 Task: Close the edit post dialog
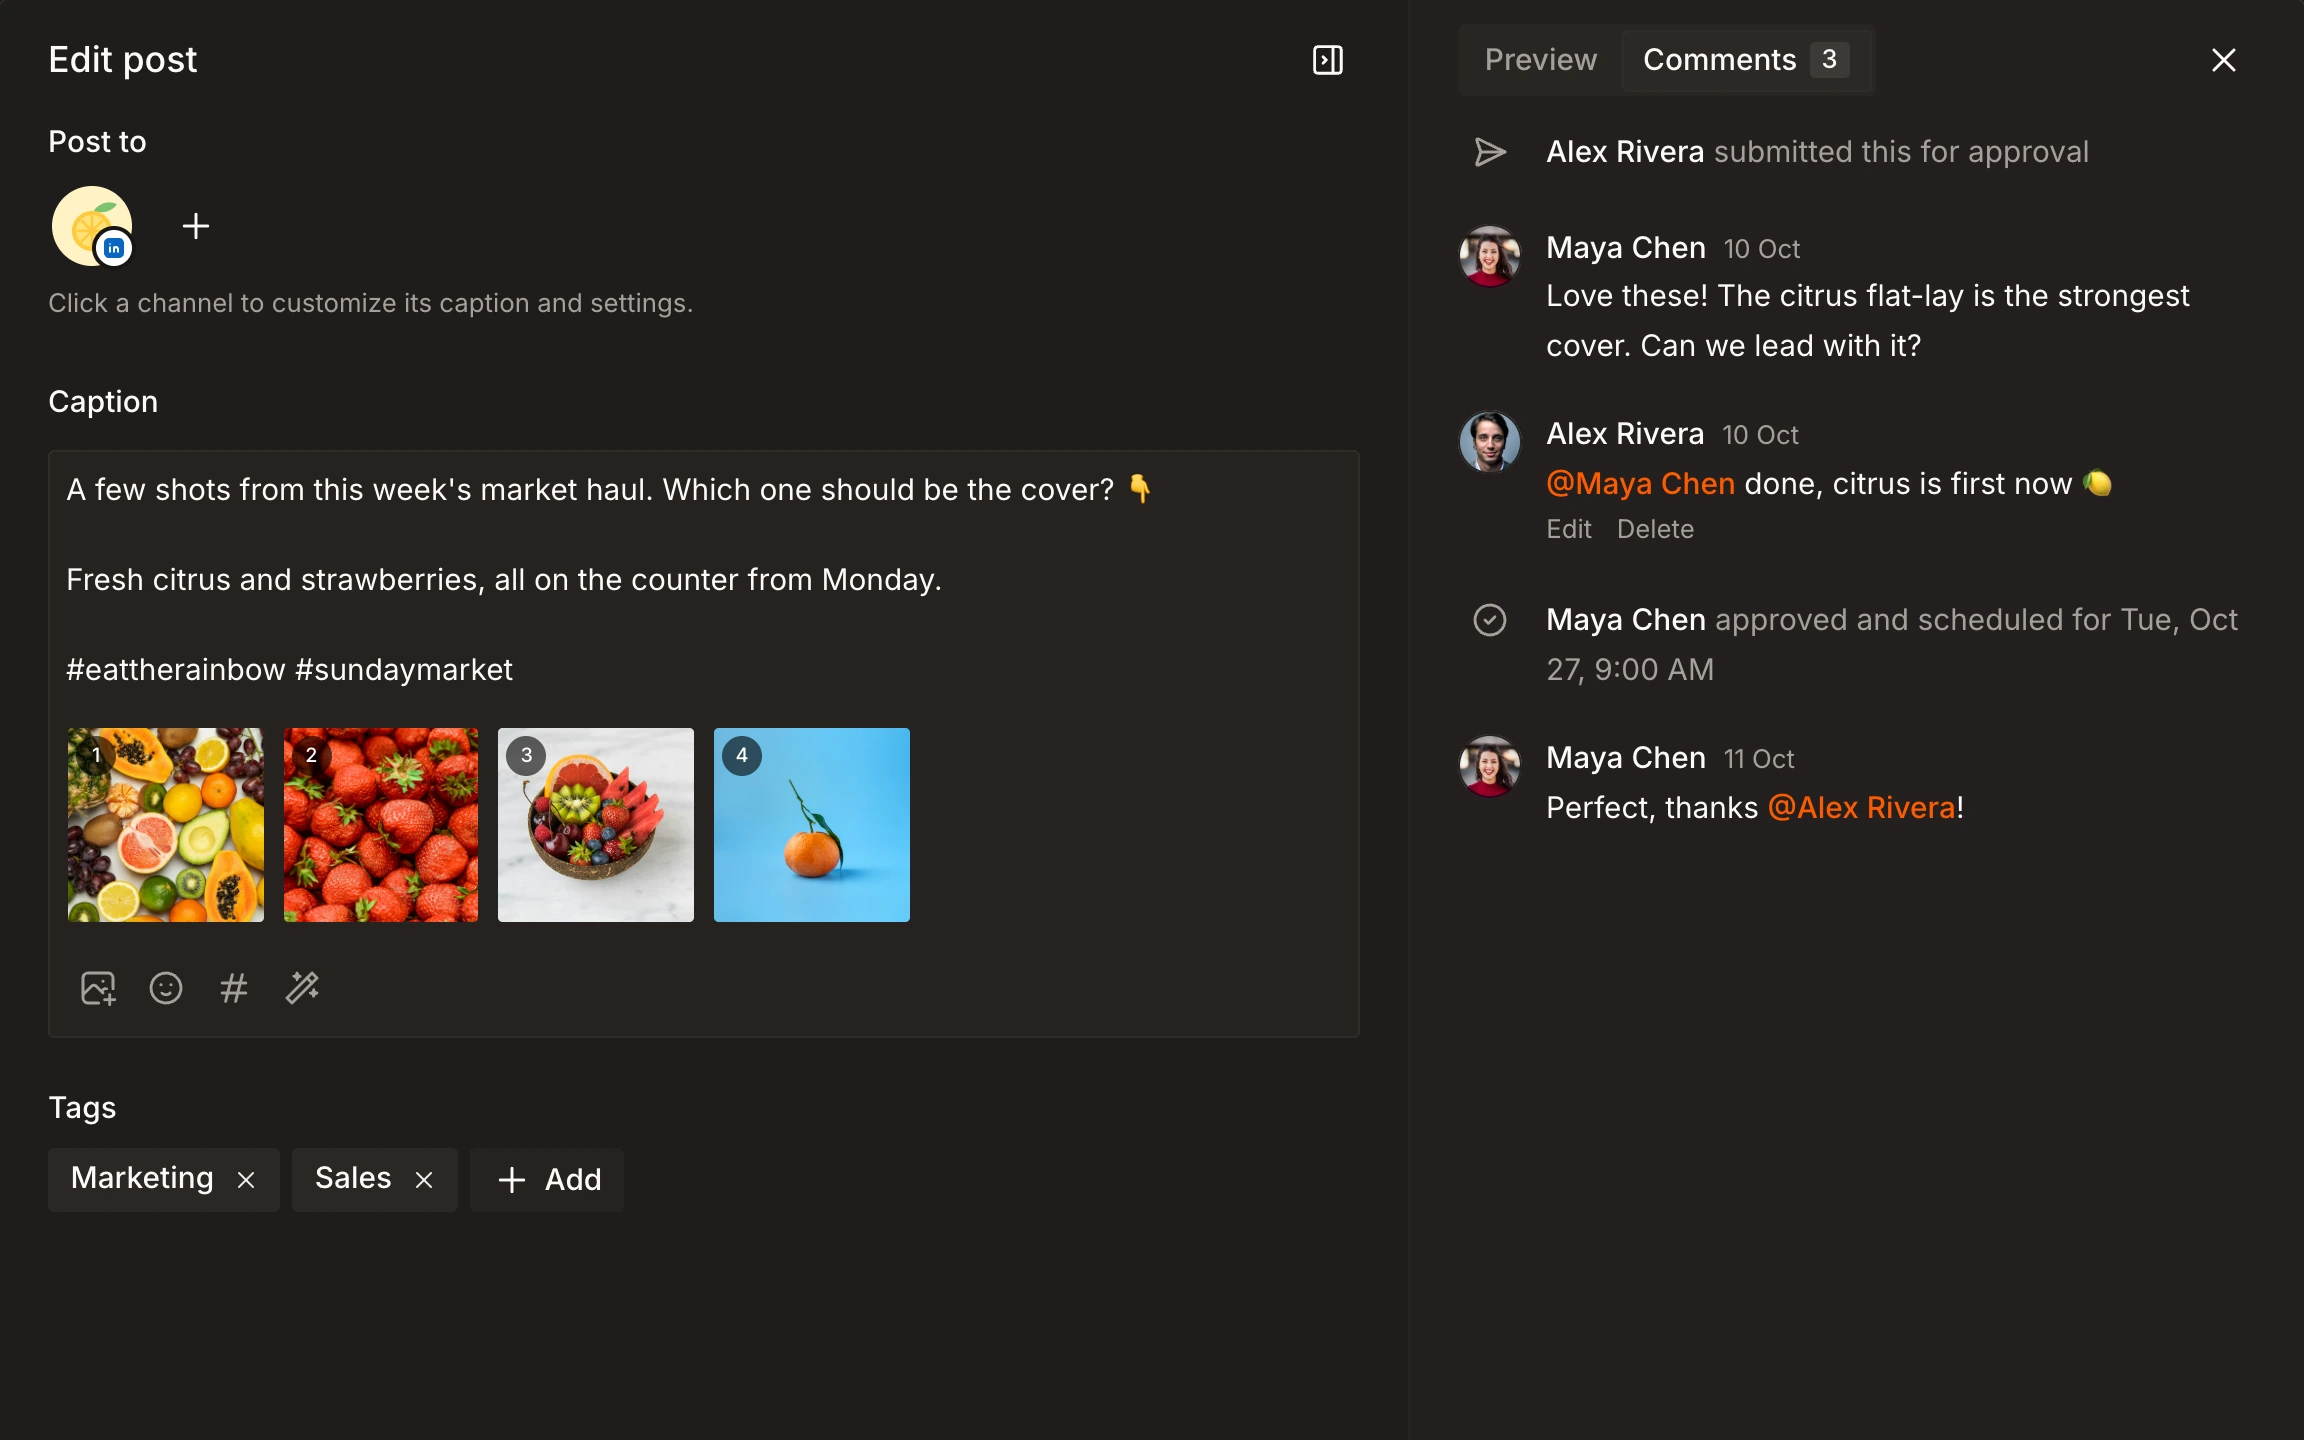(x=2223, y=60)
